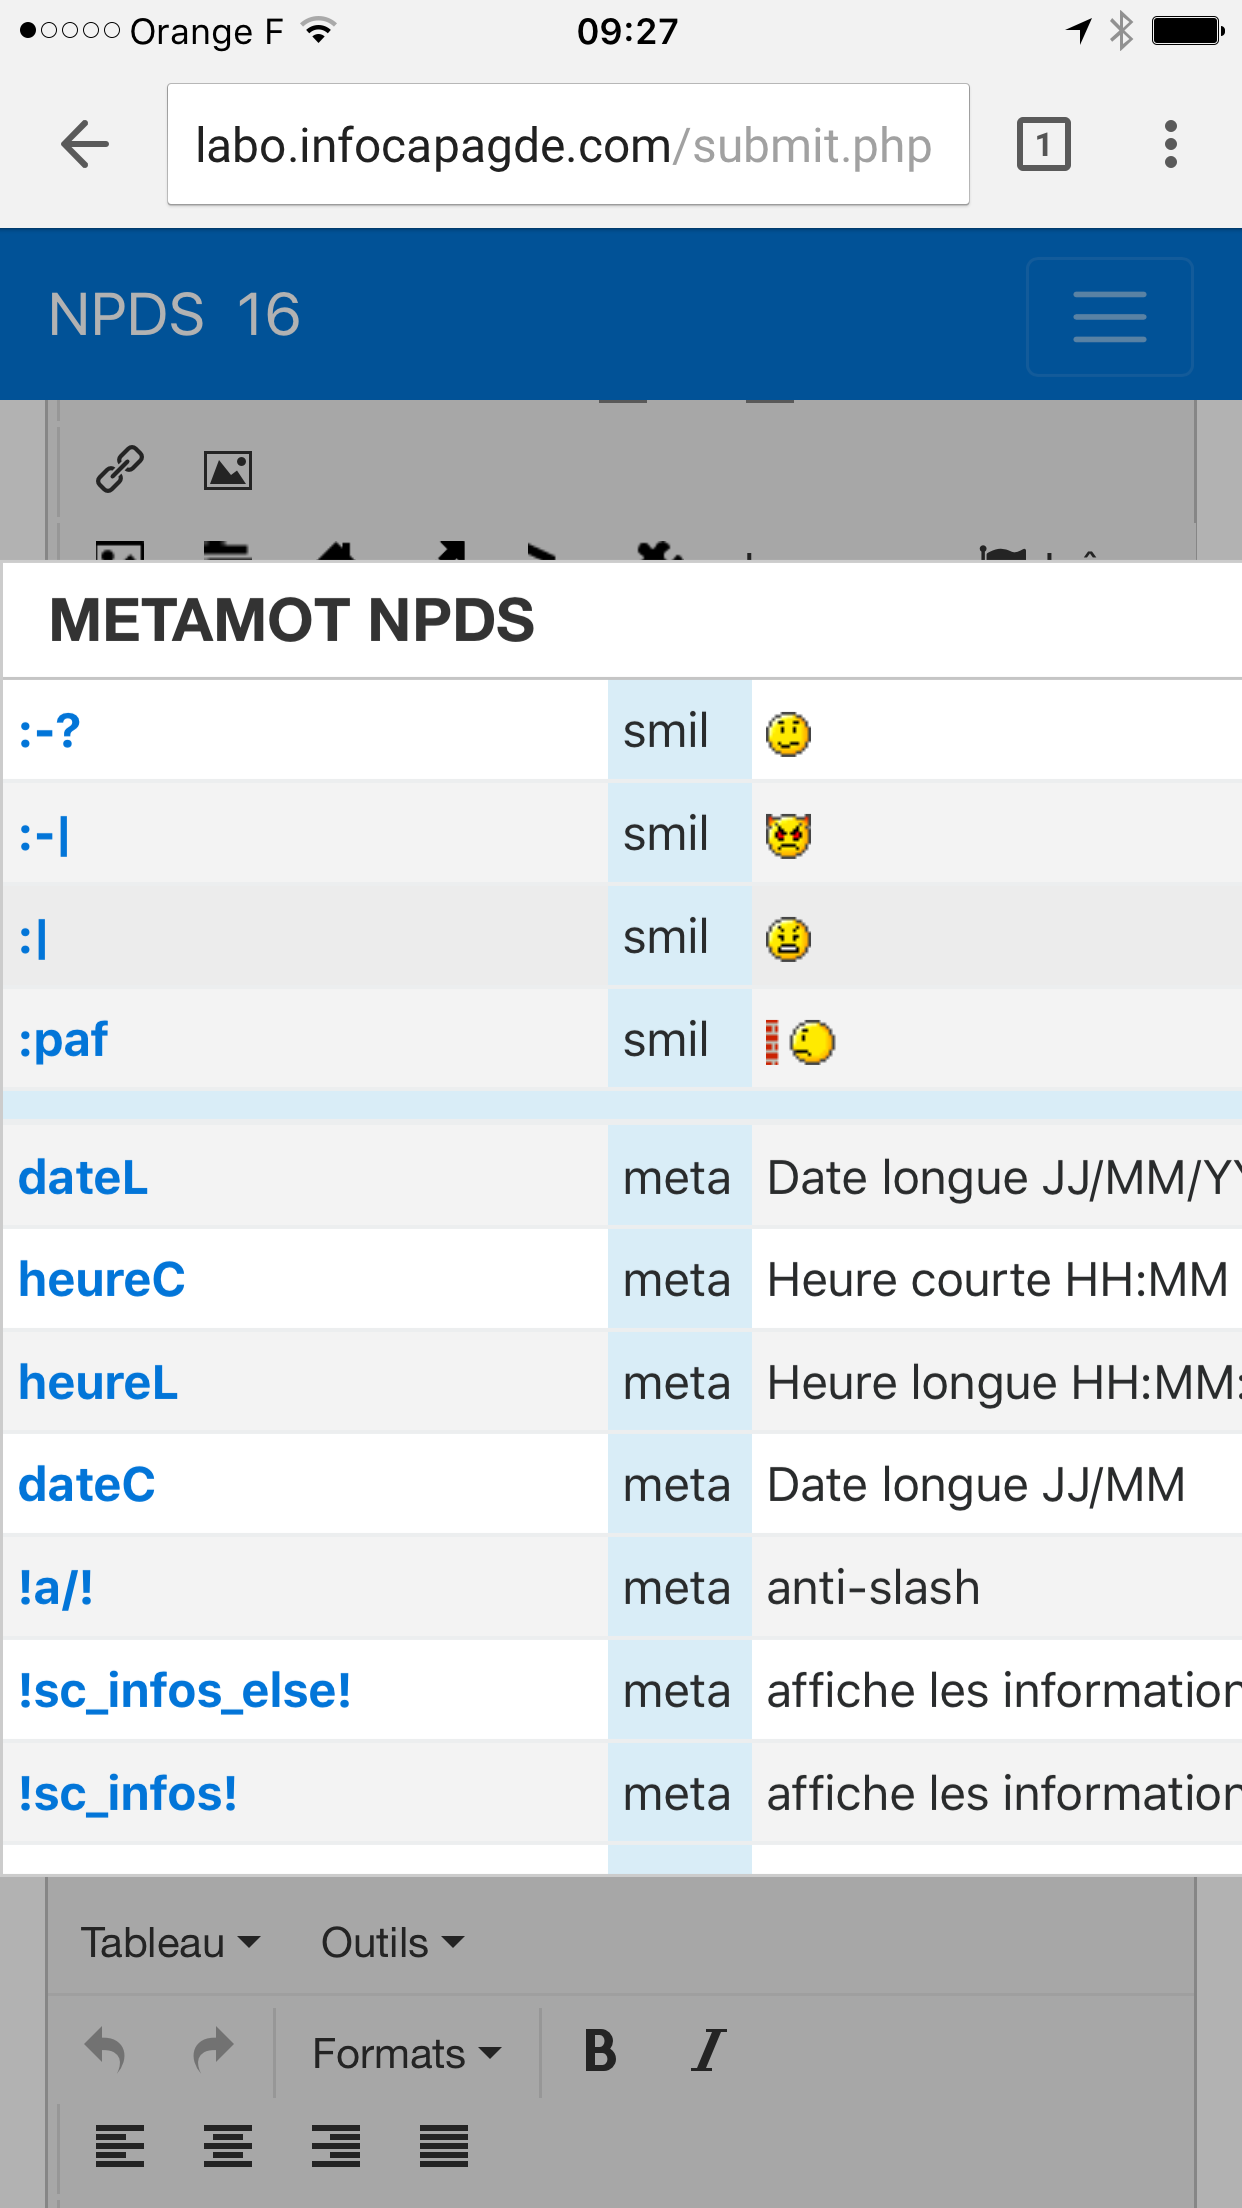1242x2208 pixels.
Task: Align text left
Action: click(120, 2146)
